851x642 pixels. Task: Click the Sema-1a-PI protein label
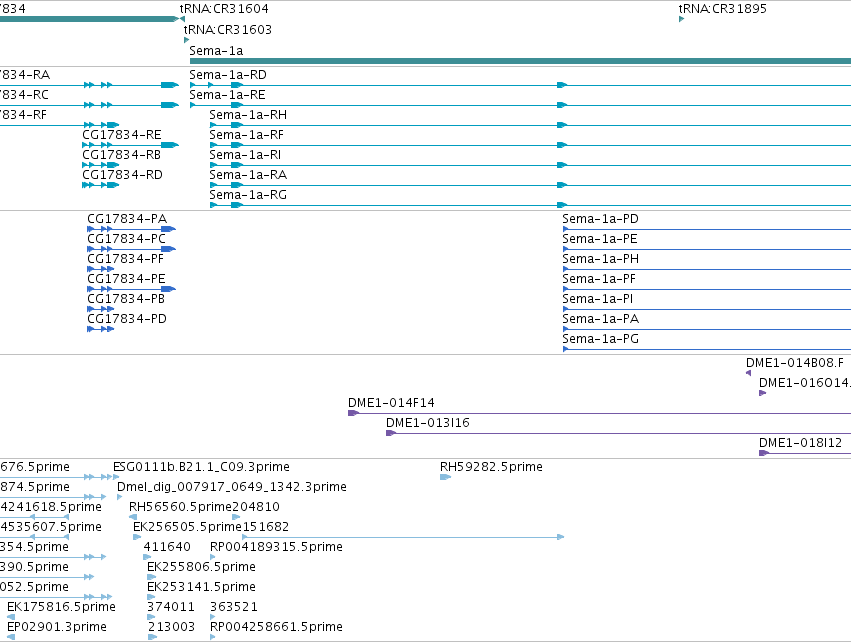click(x=598, y=299)
